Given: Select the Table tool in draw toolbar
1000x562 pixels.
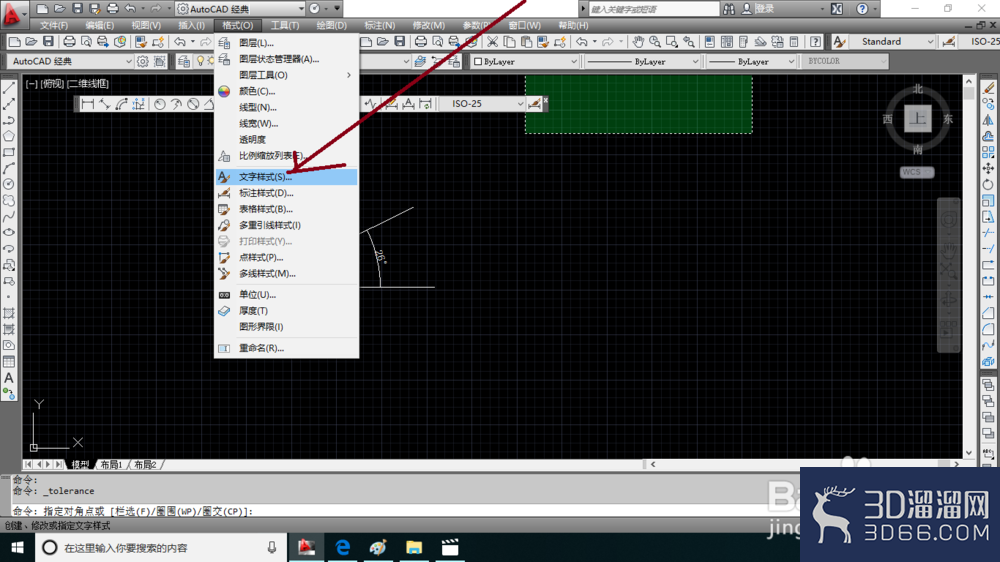Looking at the screenshot, I should click(x=9, y=362).
